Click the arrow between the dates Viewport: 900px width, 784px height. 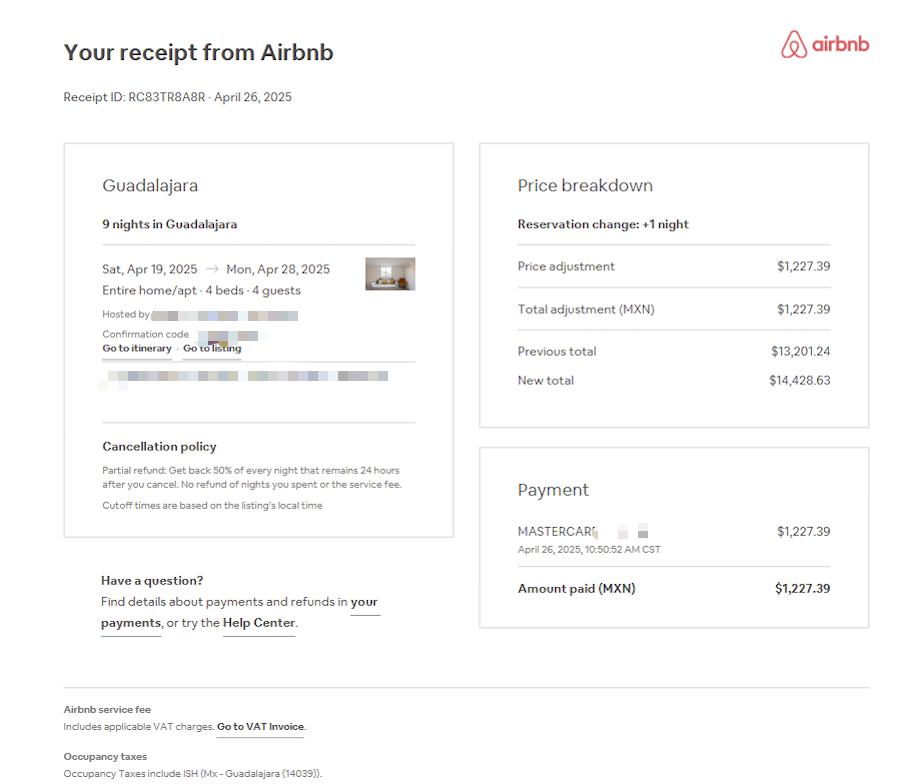[x=212, y=269]
